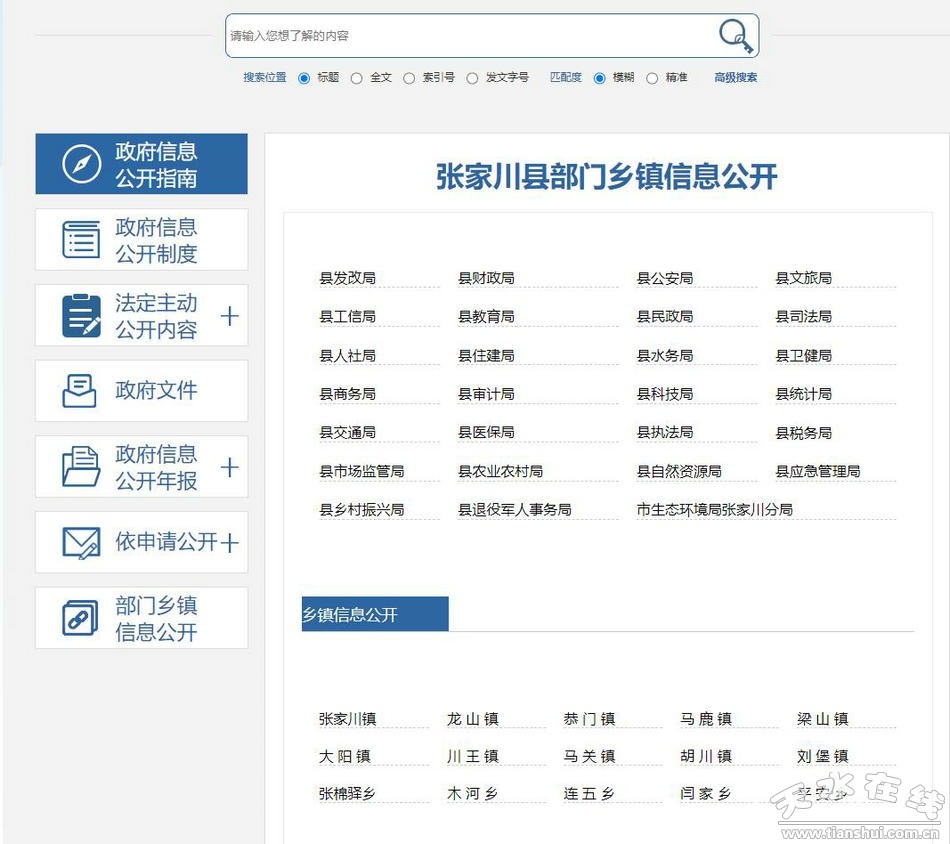Viewport: 950px width, 844px height.
Task: Expand 依申请公开 with the plus sign
Action: pos(230,543)
